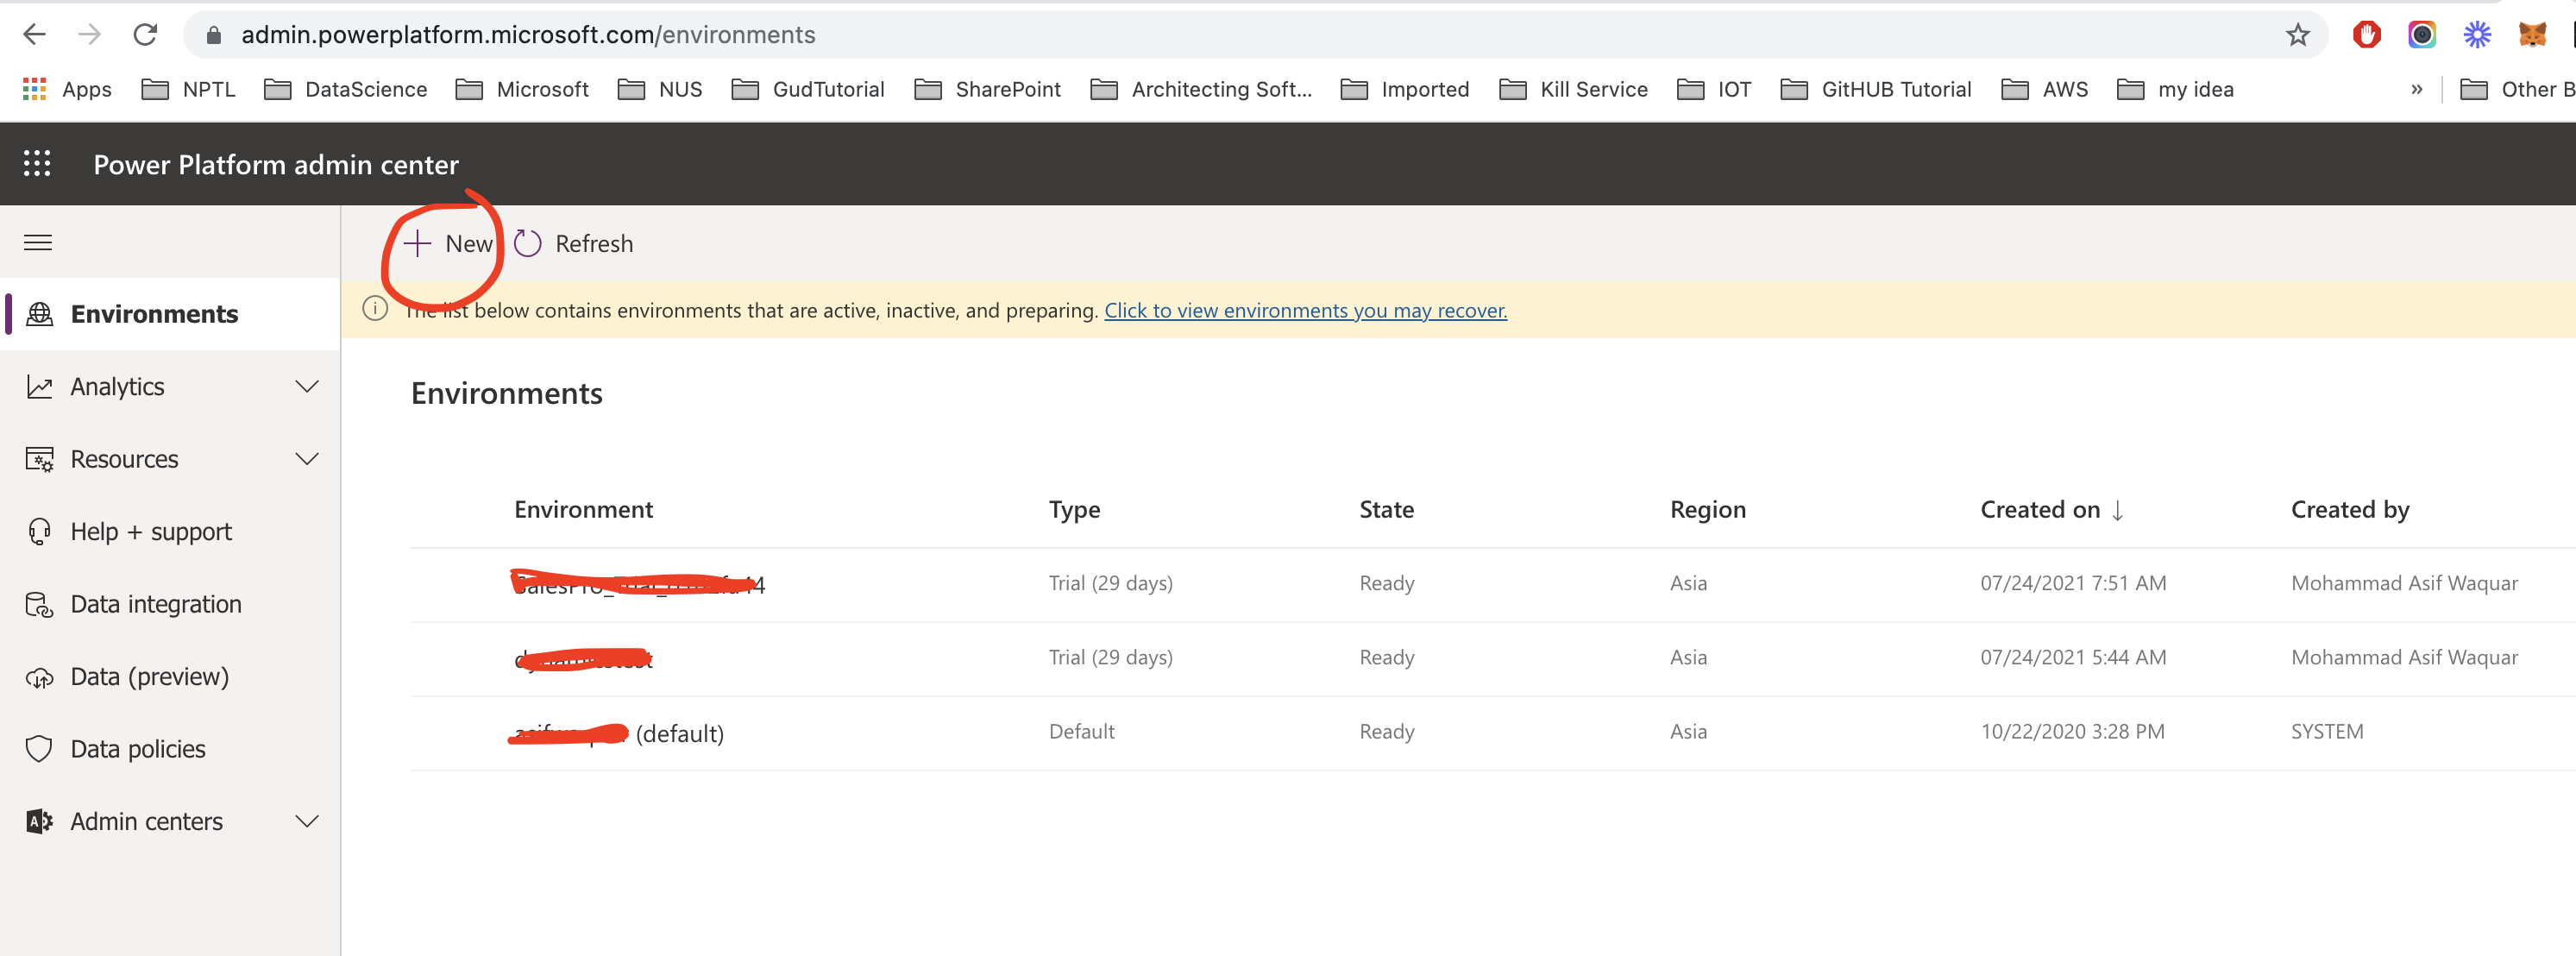Open Help + support via headset icon
The image size is (2576, 956).
pyautogui.click(x=39, y=531)
